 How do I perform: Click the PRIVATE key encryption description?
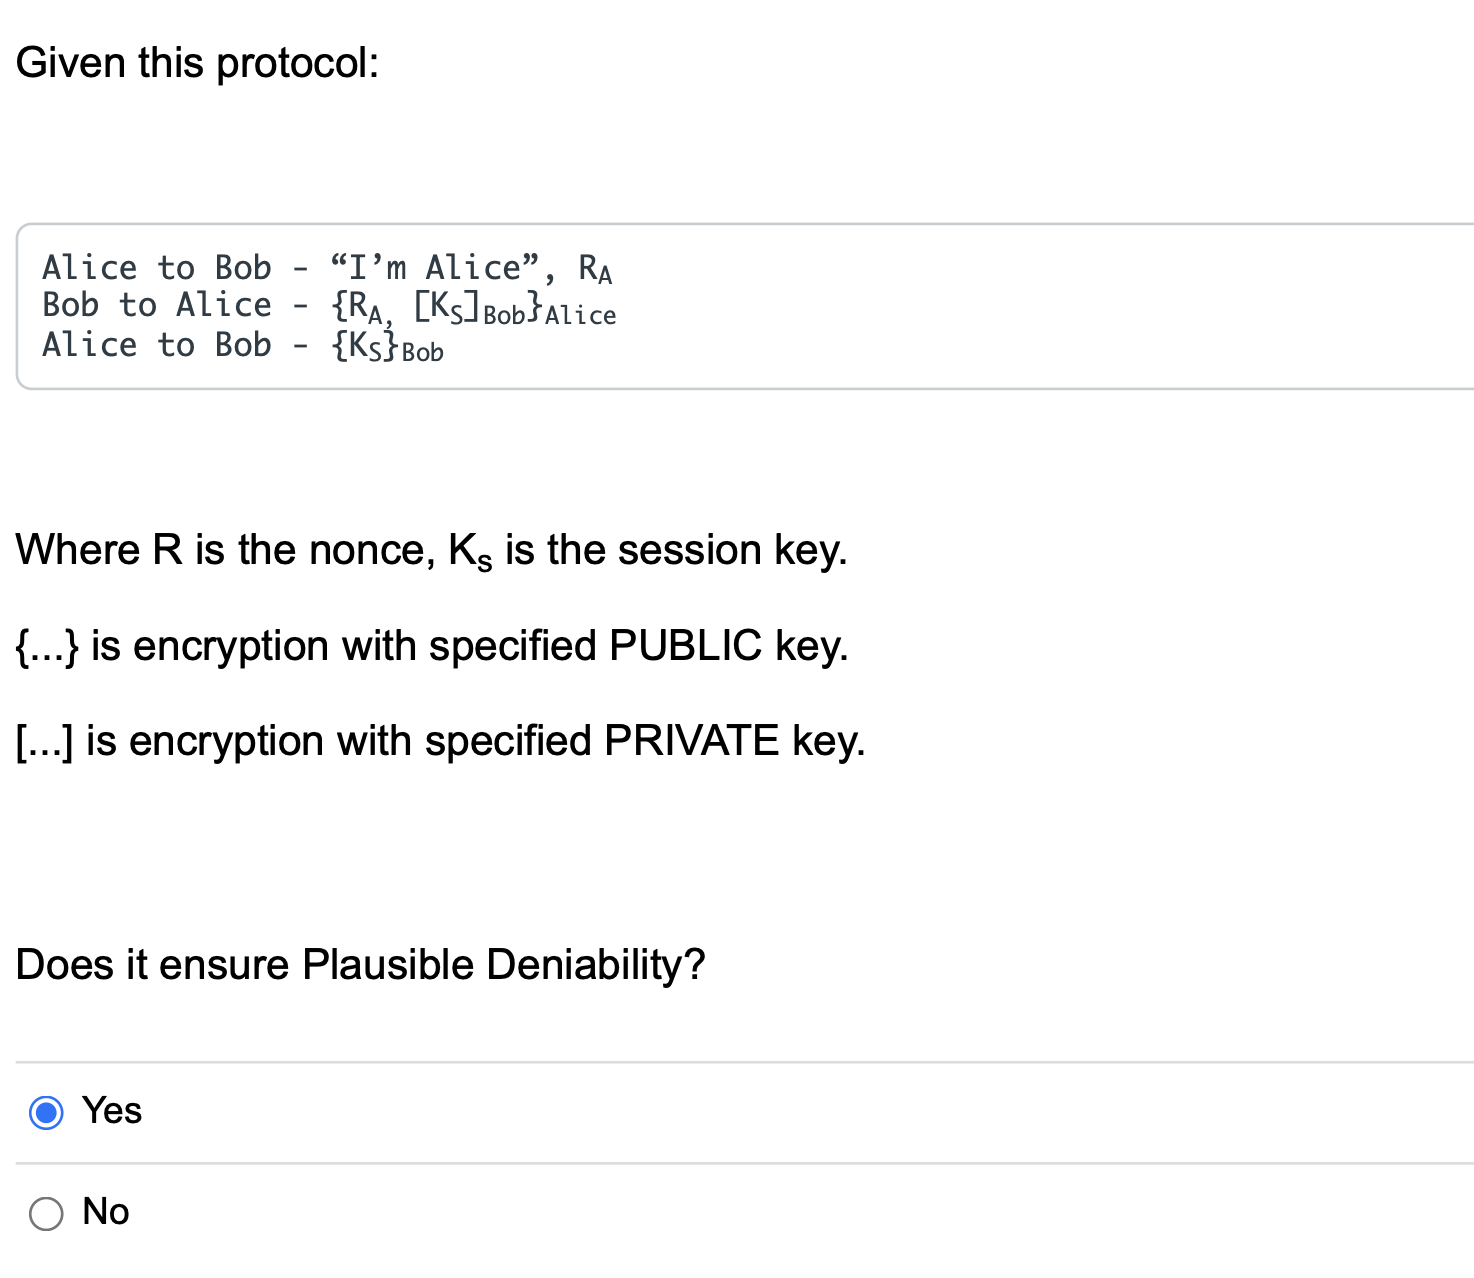[x=440, y=741]
